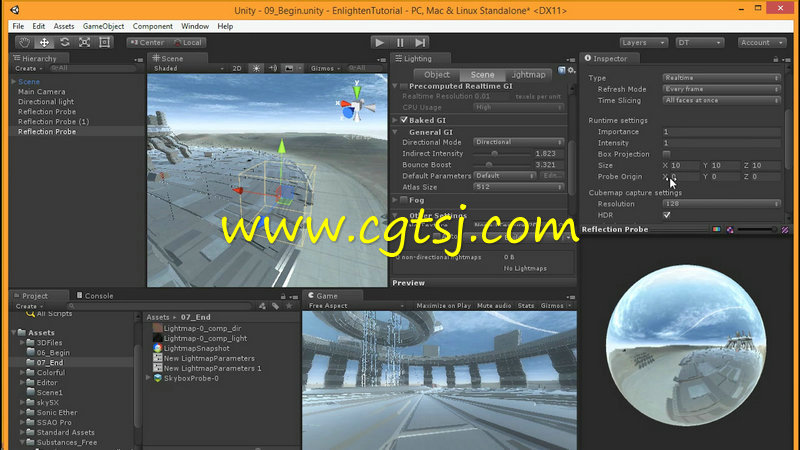Lock the Project panel
Screen dimensions: 800x450
click(283, 296)
